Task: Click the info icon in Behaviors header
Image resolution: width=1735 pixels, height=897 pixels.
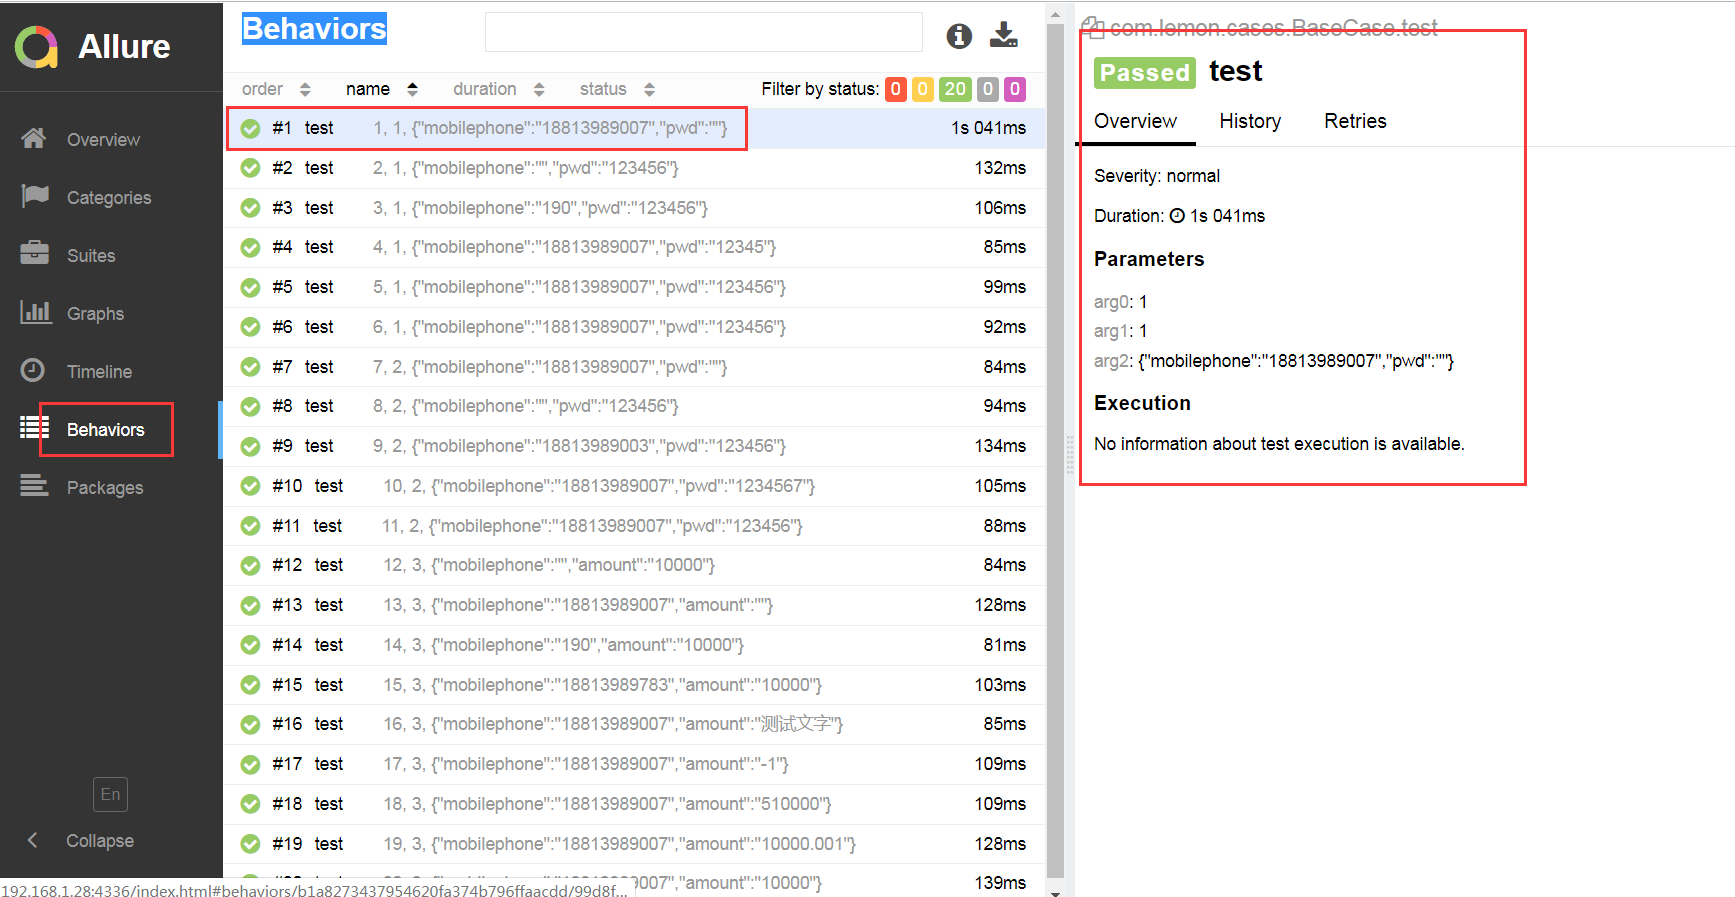Action: point(958,36)
